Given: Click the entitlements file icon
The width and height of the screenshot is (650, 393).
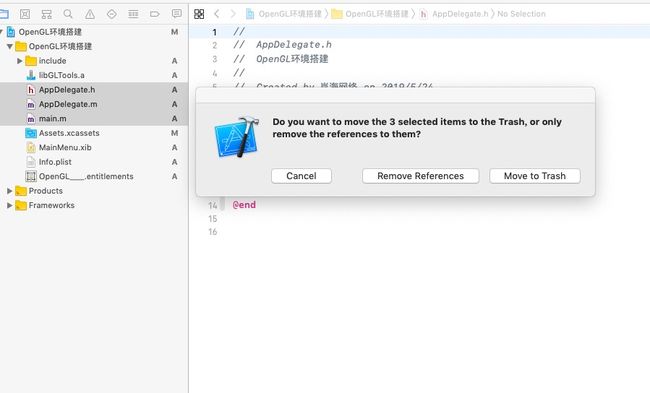Looking at the screenshot, I should click(31, 176).
